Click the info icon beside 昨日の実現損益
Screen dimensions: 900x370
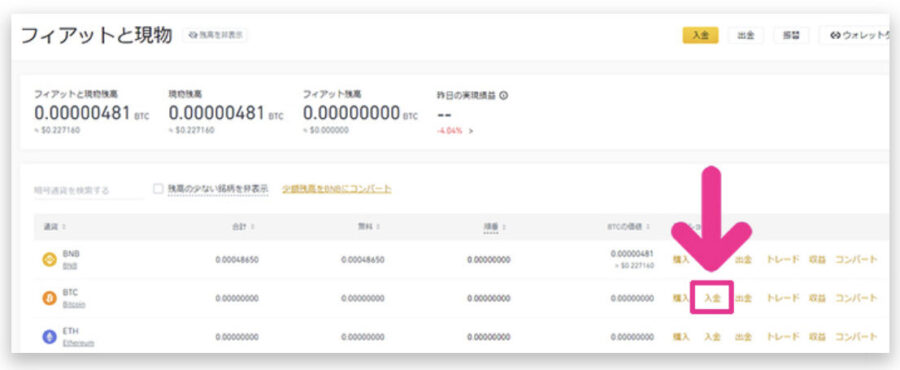tap(503, 96)
